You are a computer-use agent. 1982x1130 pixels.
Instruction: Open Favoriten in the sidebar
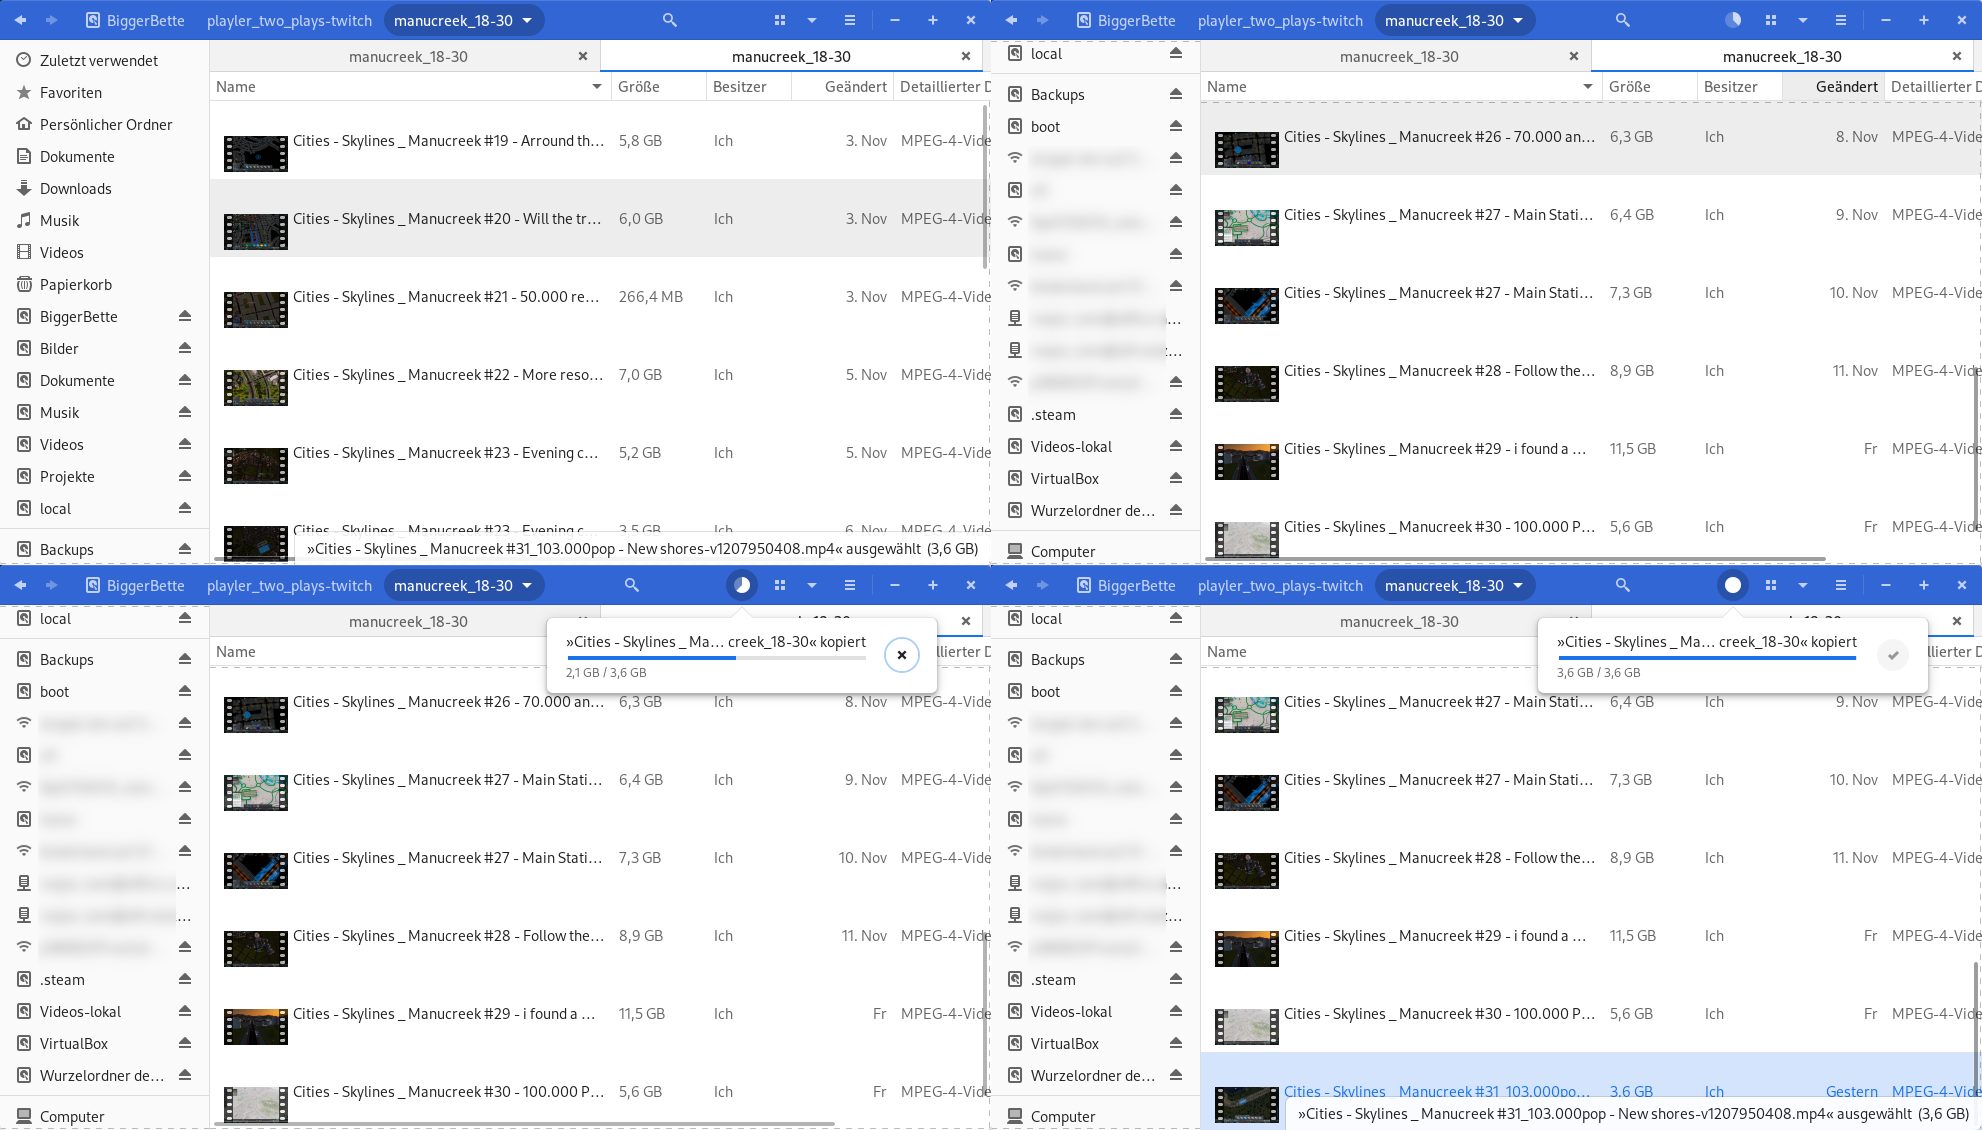click(104, 92)
